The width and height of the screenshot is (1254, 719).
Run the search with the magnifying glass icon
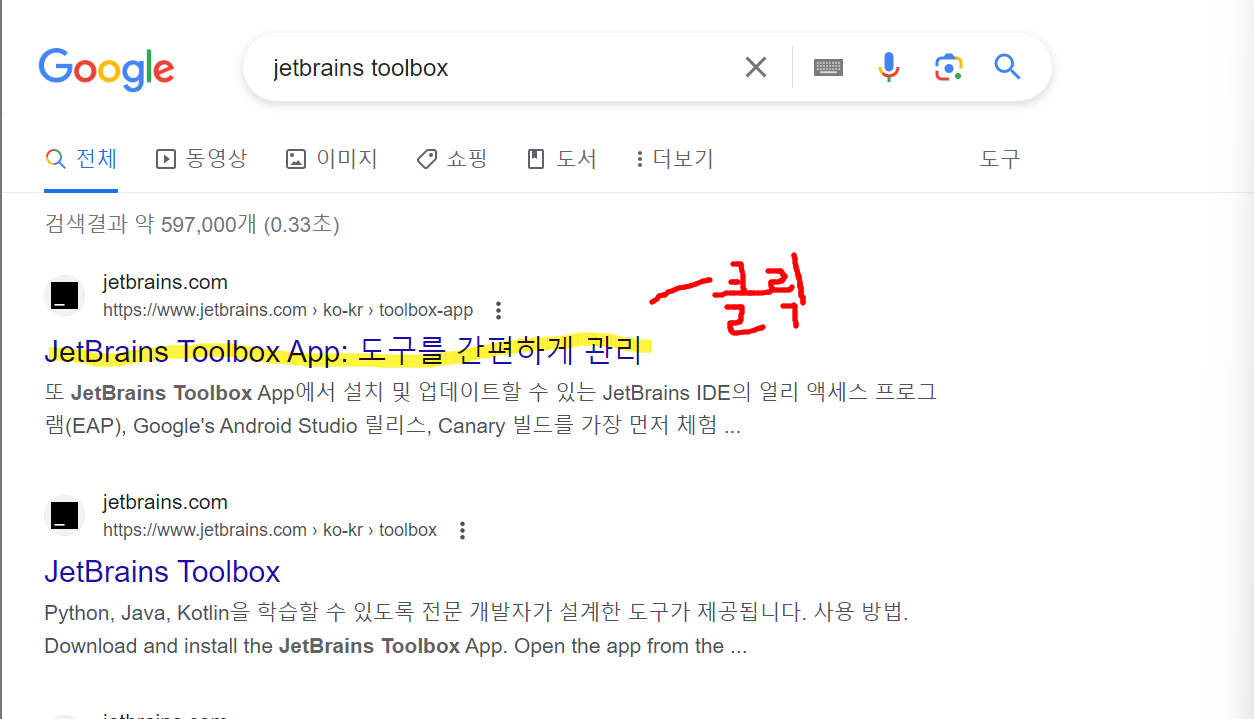click(x=1007, y=66)
